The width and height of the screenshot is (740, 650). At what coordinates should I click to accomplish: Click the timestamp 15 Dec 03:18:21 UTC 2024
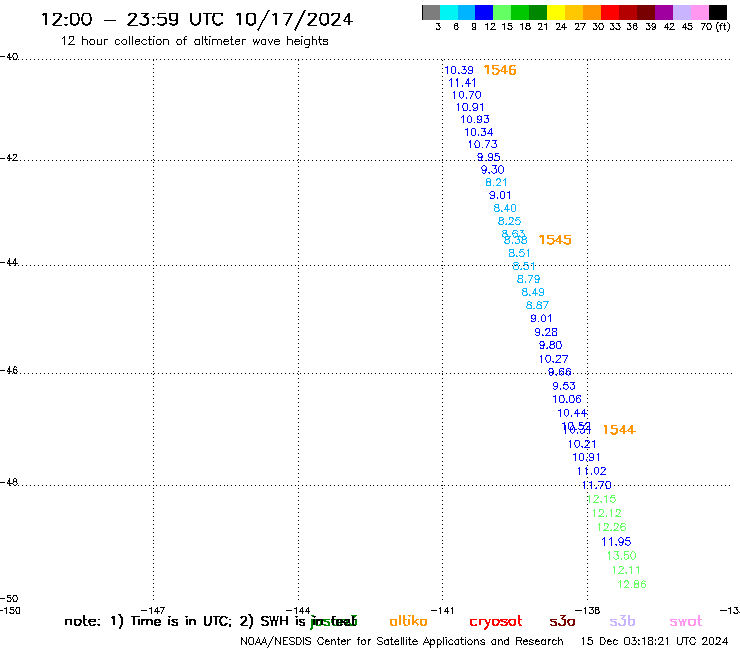[654, 641]
